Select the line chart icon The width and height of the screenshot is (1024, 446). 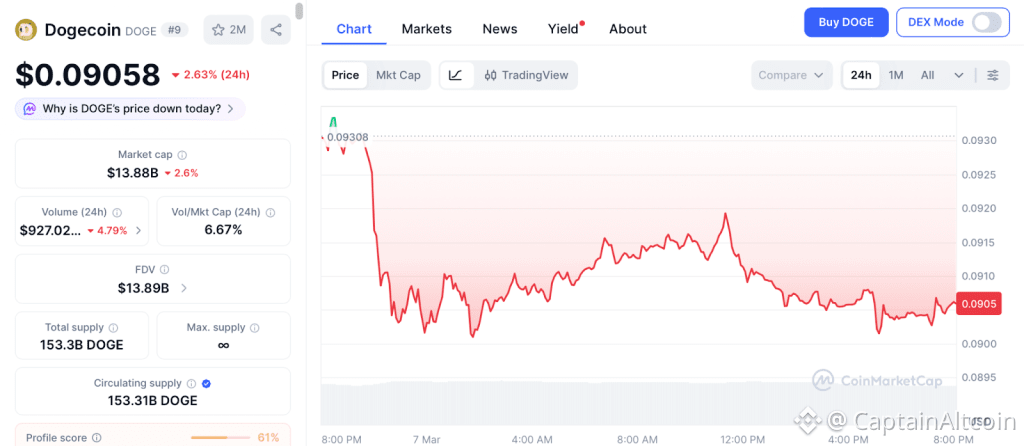point(456,75)
